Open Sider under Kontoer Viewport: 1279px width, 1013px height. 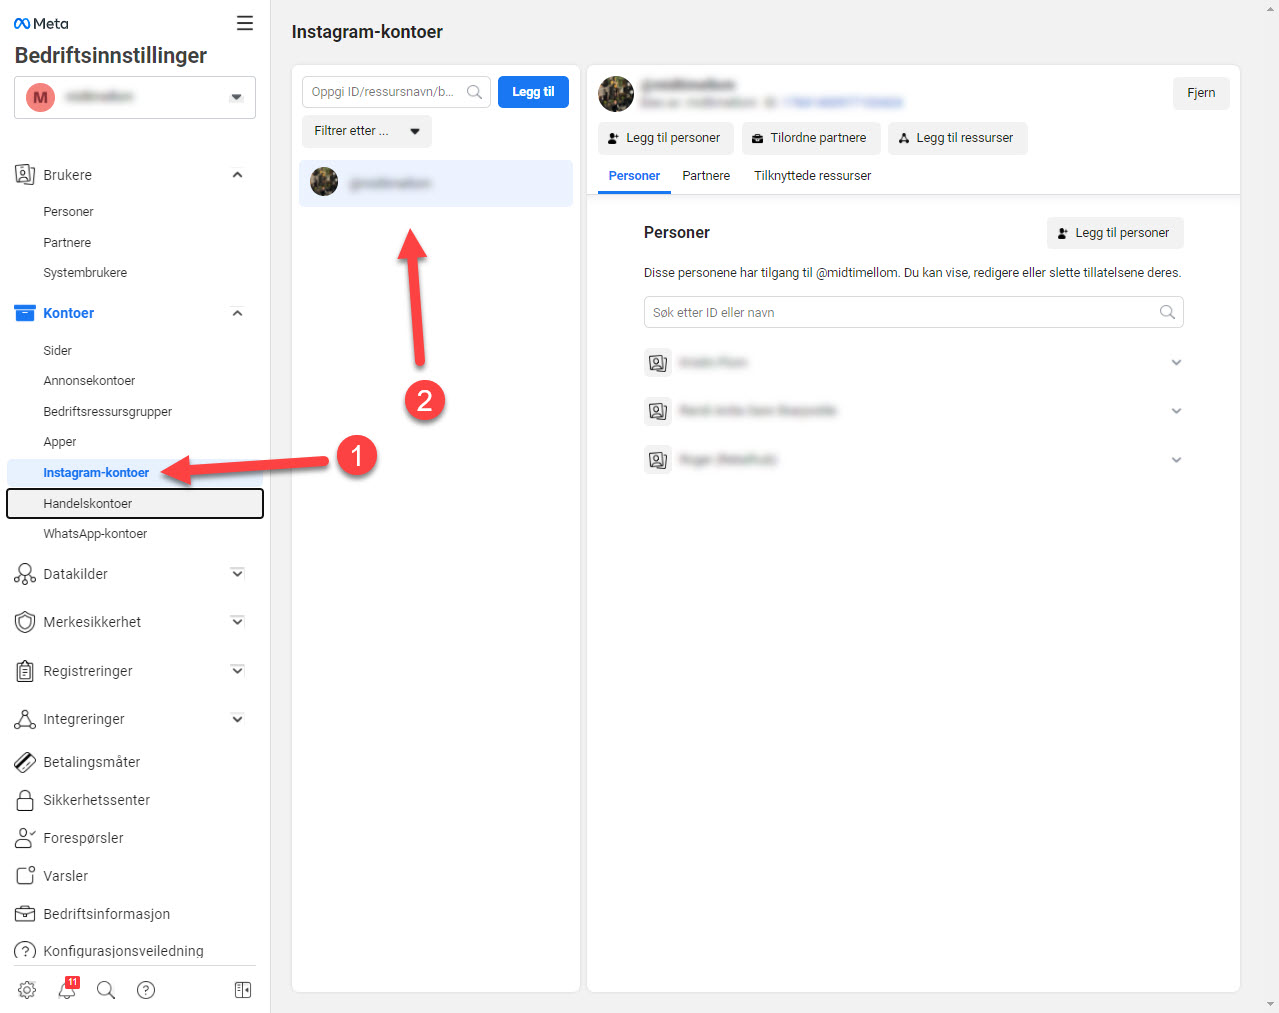[x=57, y=351]
